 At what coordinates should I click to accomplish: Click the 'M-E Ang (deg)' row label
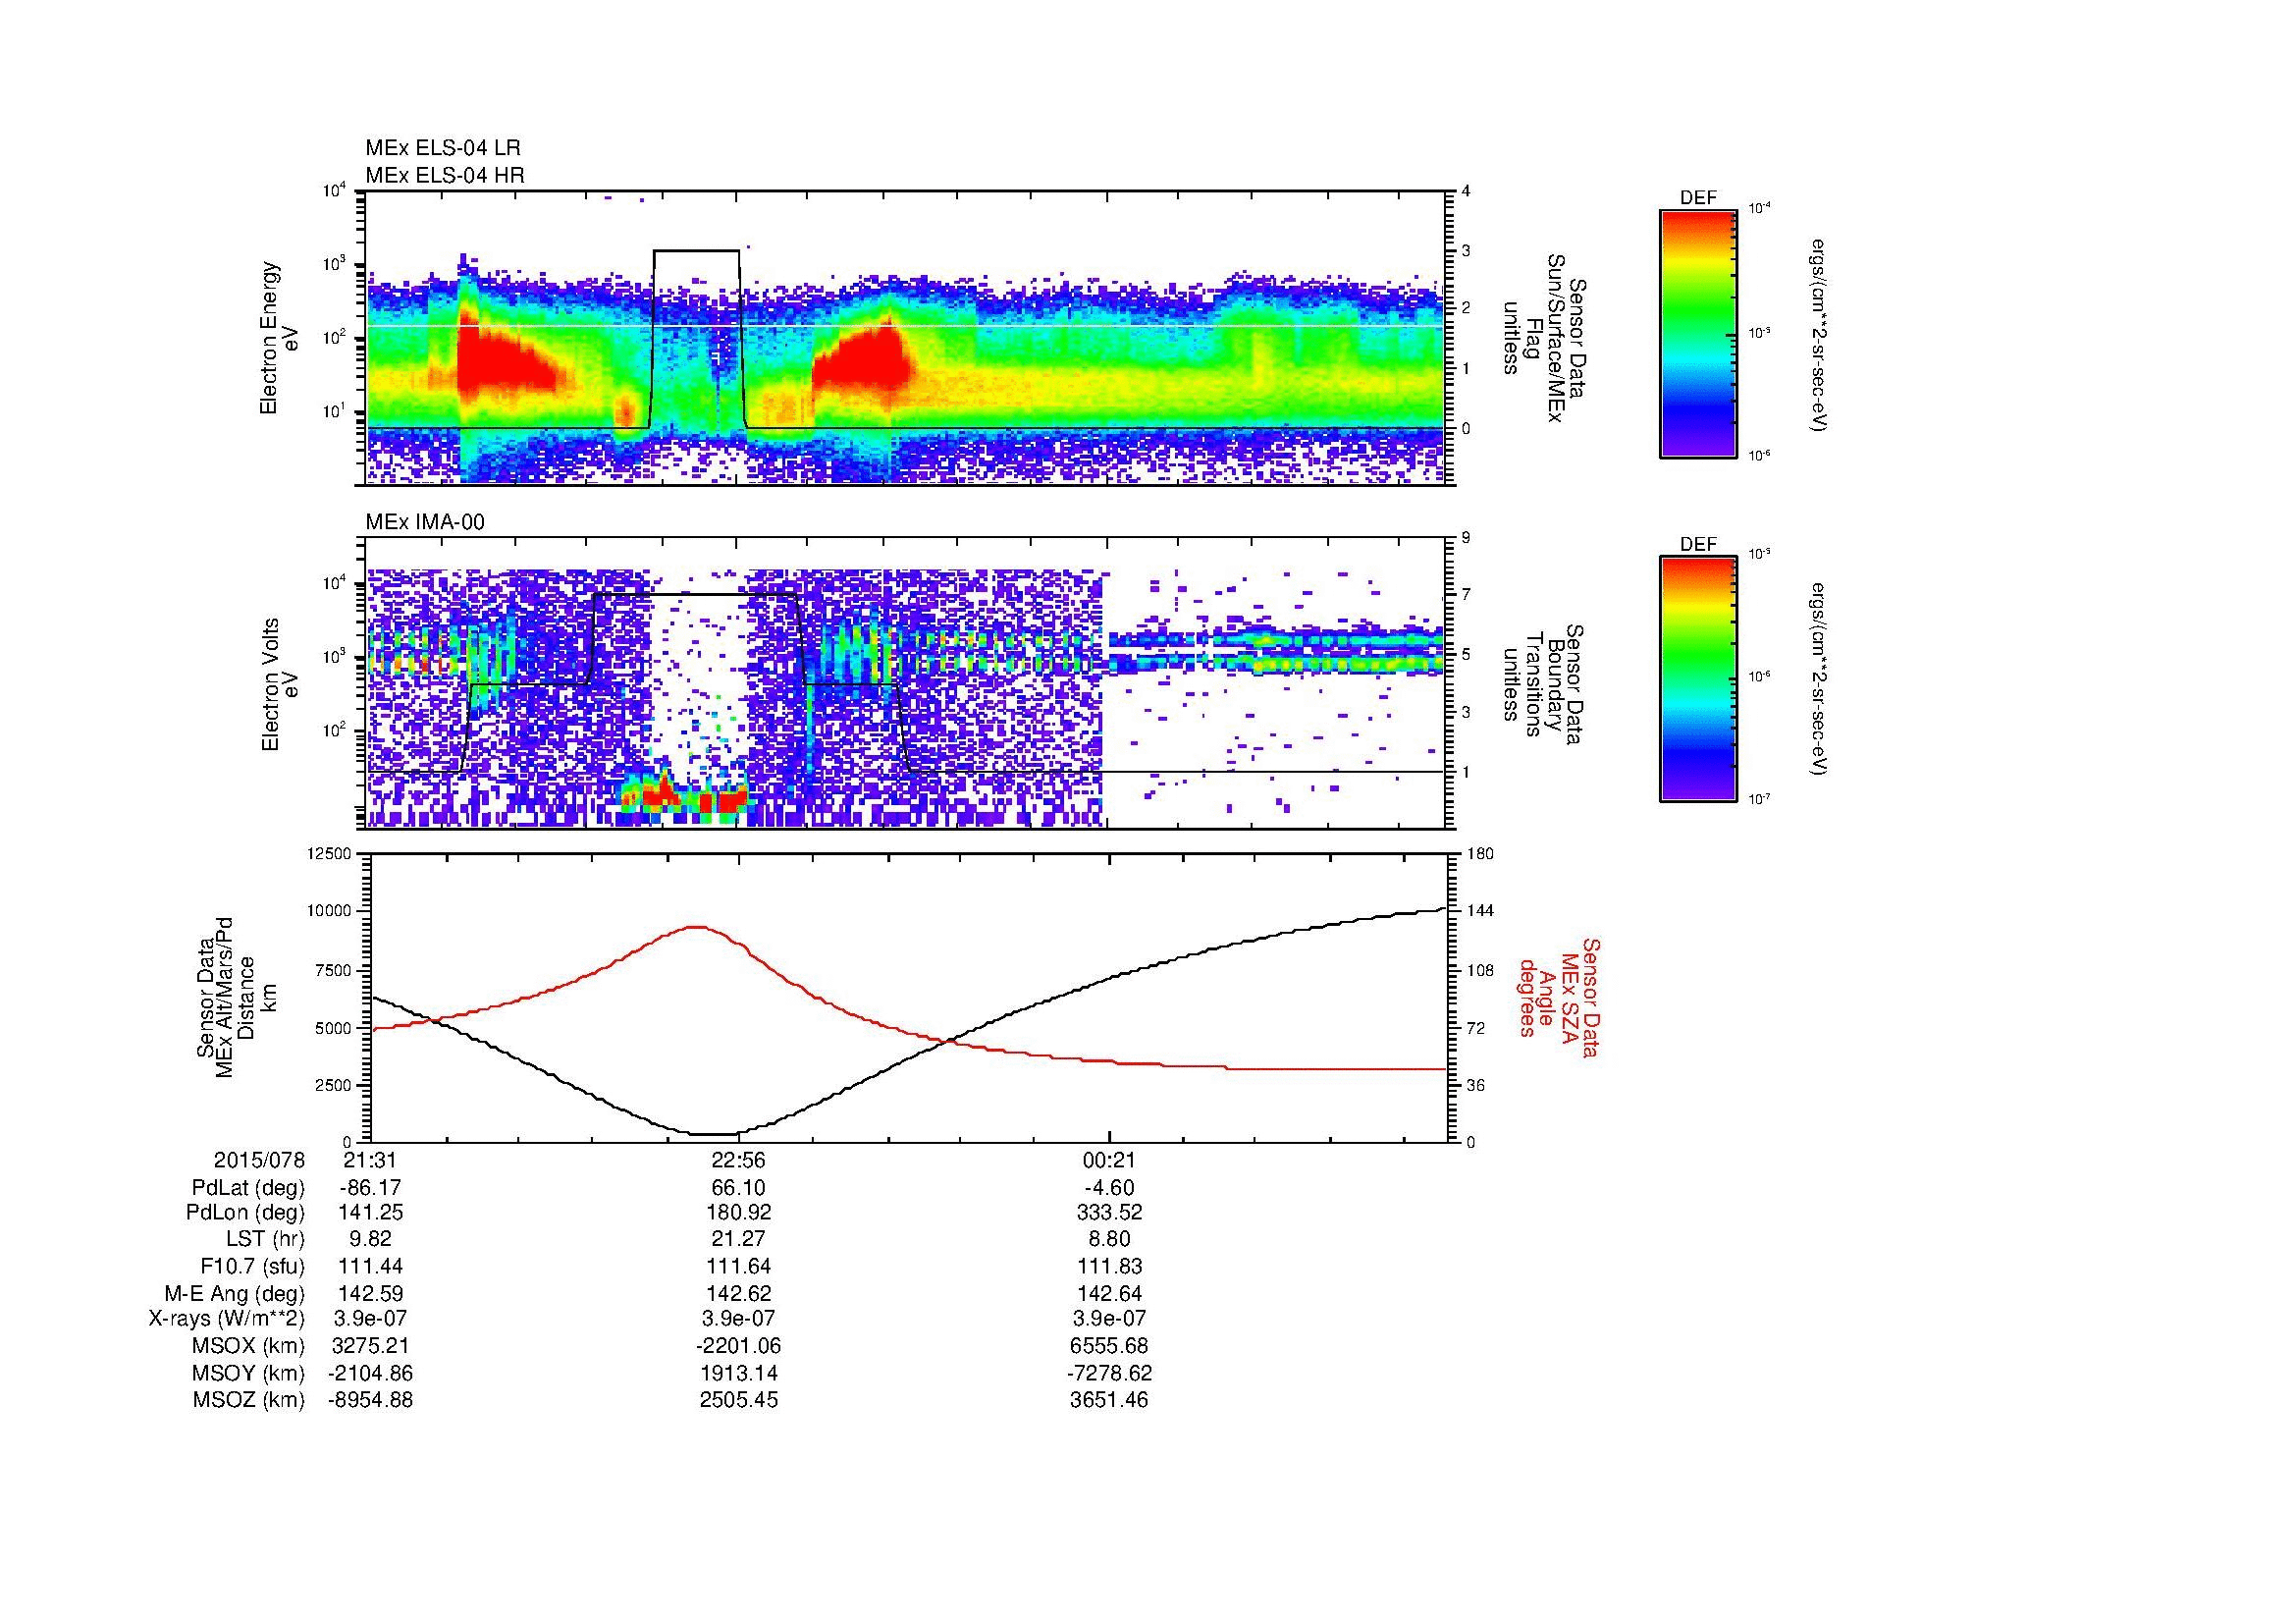coord(235,1293)
